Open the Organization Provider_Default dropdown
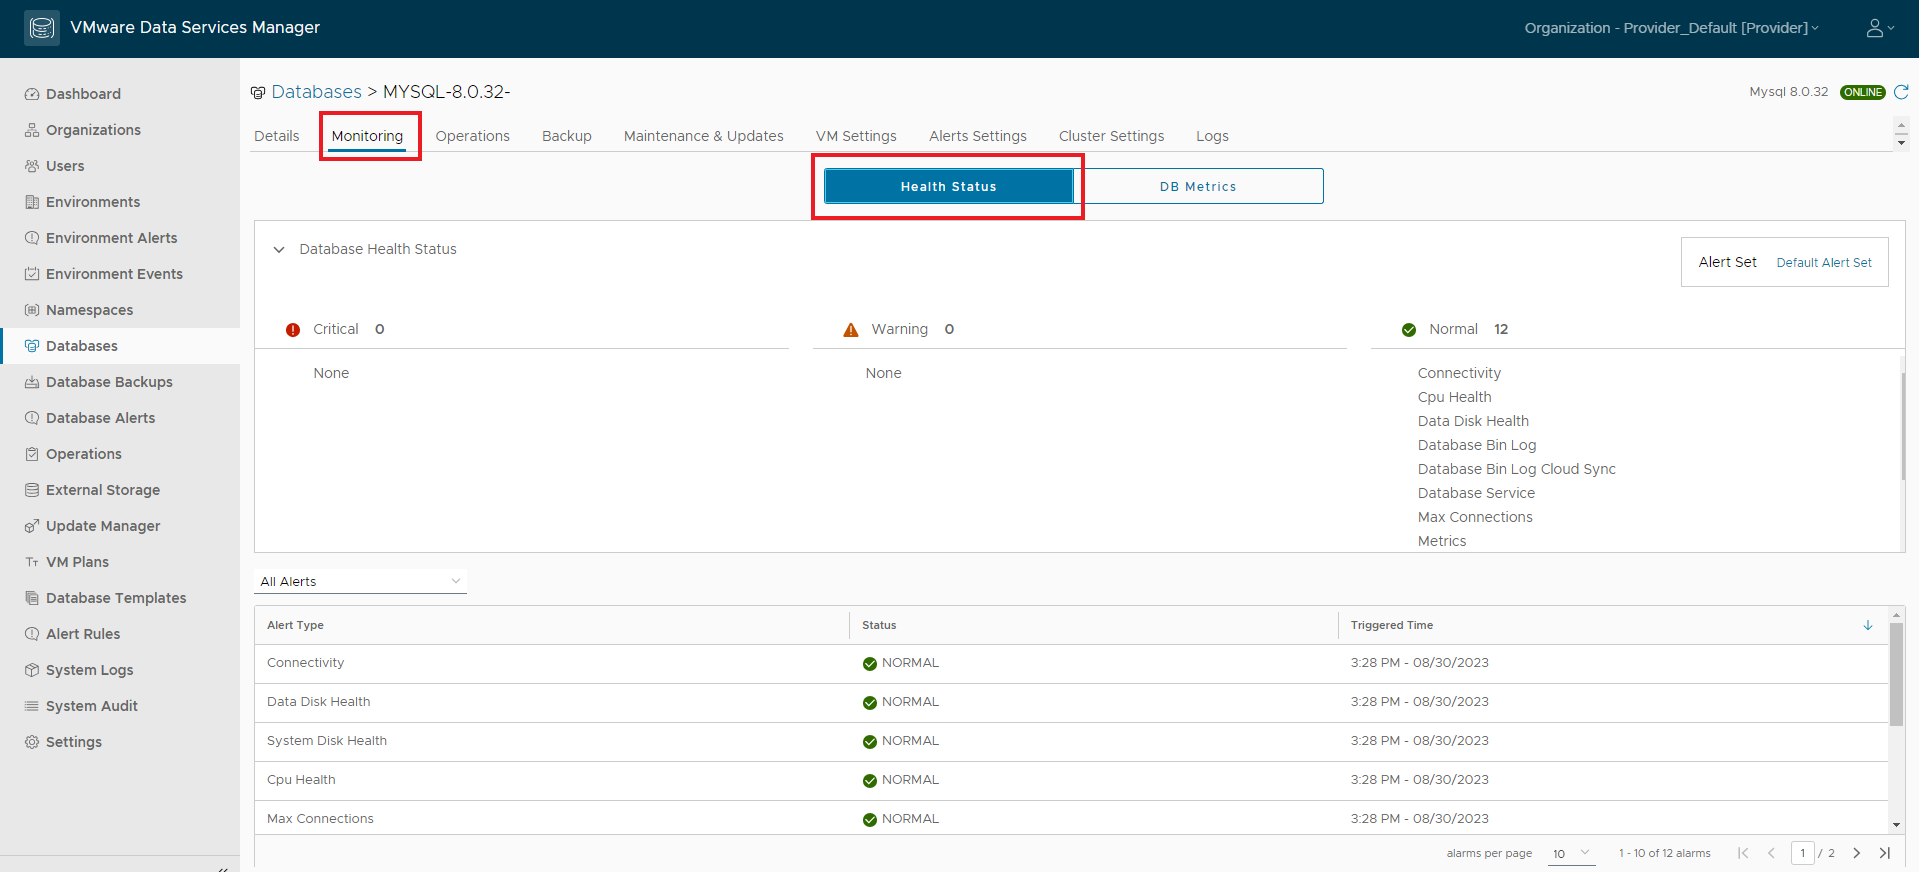The image size is (1919, 872). tap(1671, 28)
